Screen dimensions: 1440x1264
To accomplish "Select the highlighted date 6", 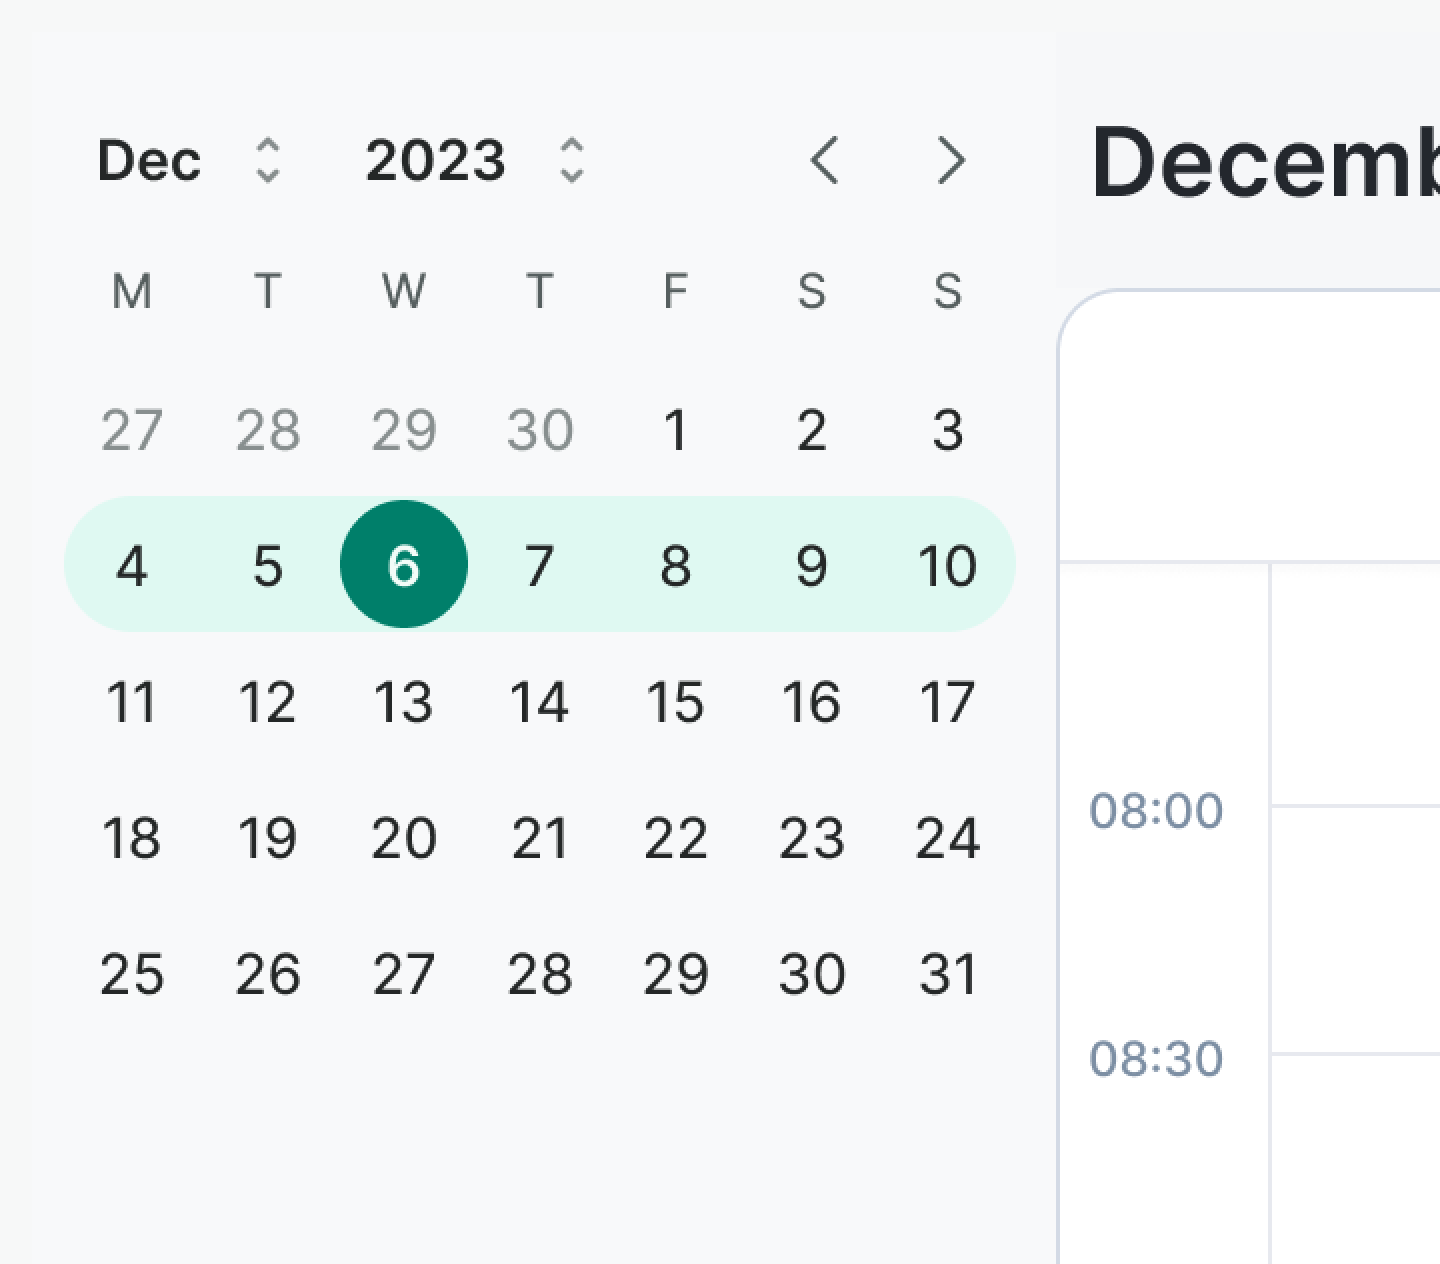I will tap(404, 565).
